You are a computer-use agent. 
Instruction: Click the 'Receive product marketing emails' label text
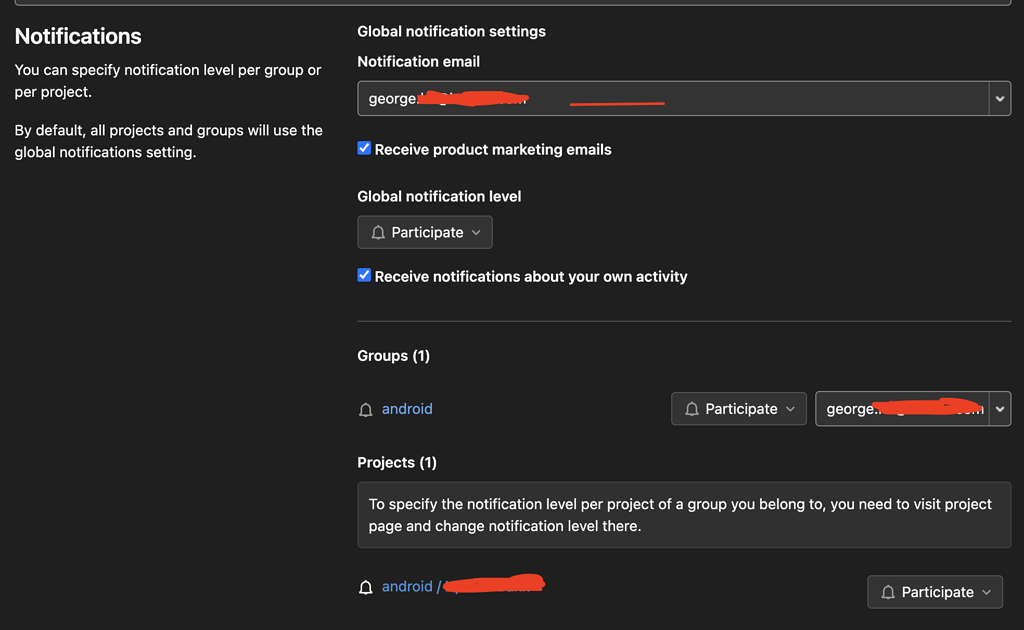[493, 150]
